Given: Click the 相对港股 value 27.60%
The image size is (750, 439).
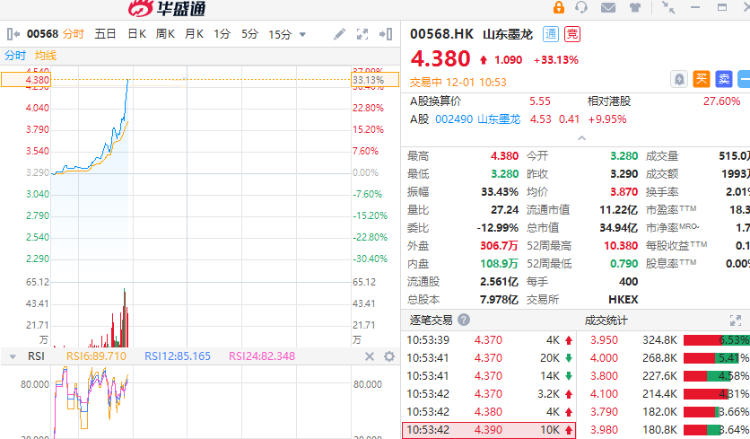Looking at the screenshot, I should click(x=721, y=101).
